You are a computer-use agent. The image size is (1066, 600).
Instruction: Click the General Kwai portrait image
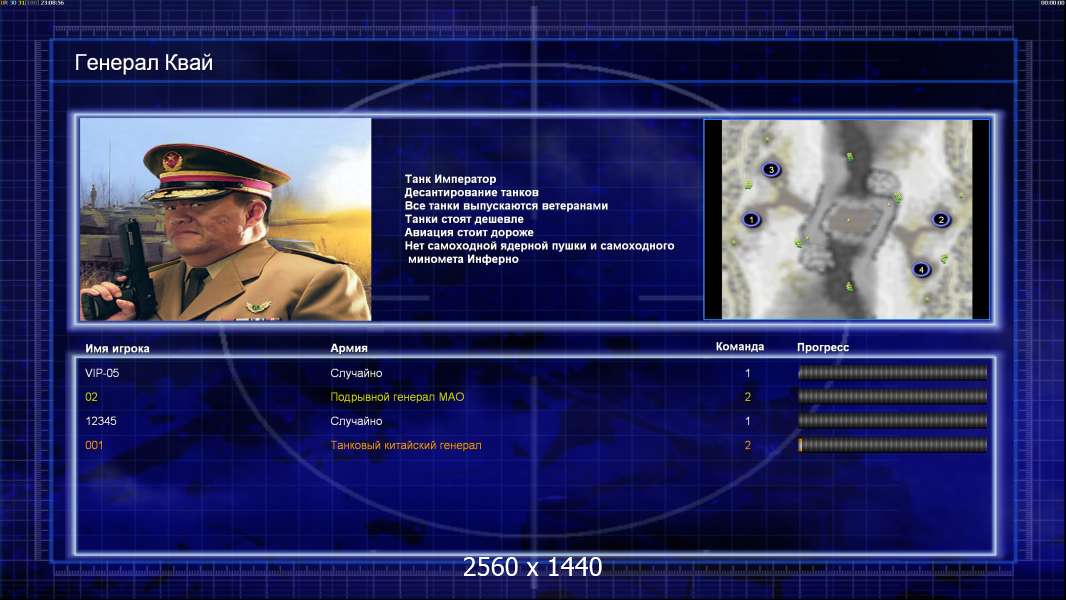(x=226, y=219)
